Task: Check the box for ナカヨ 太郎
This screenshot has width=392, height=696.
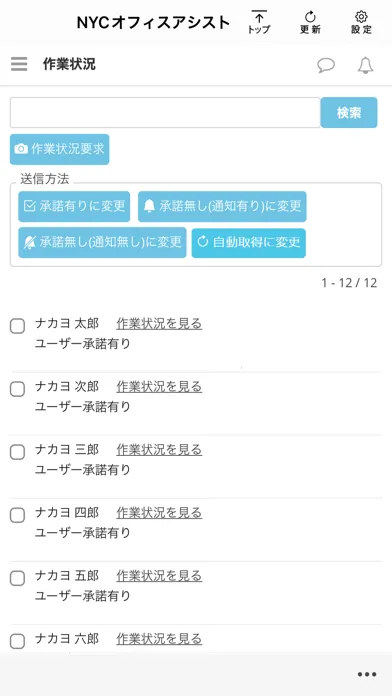Action: 17,326
